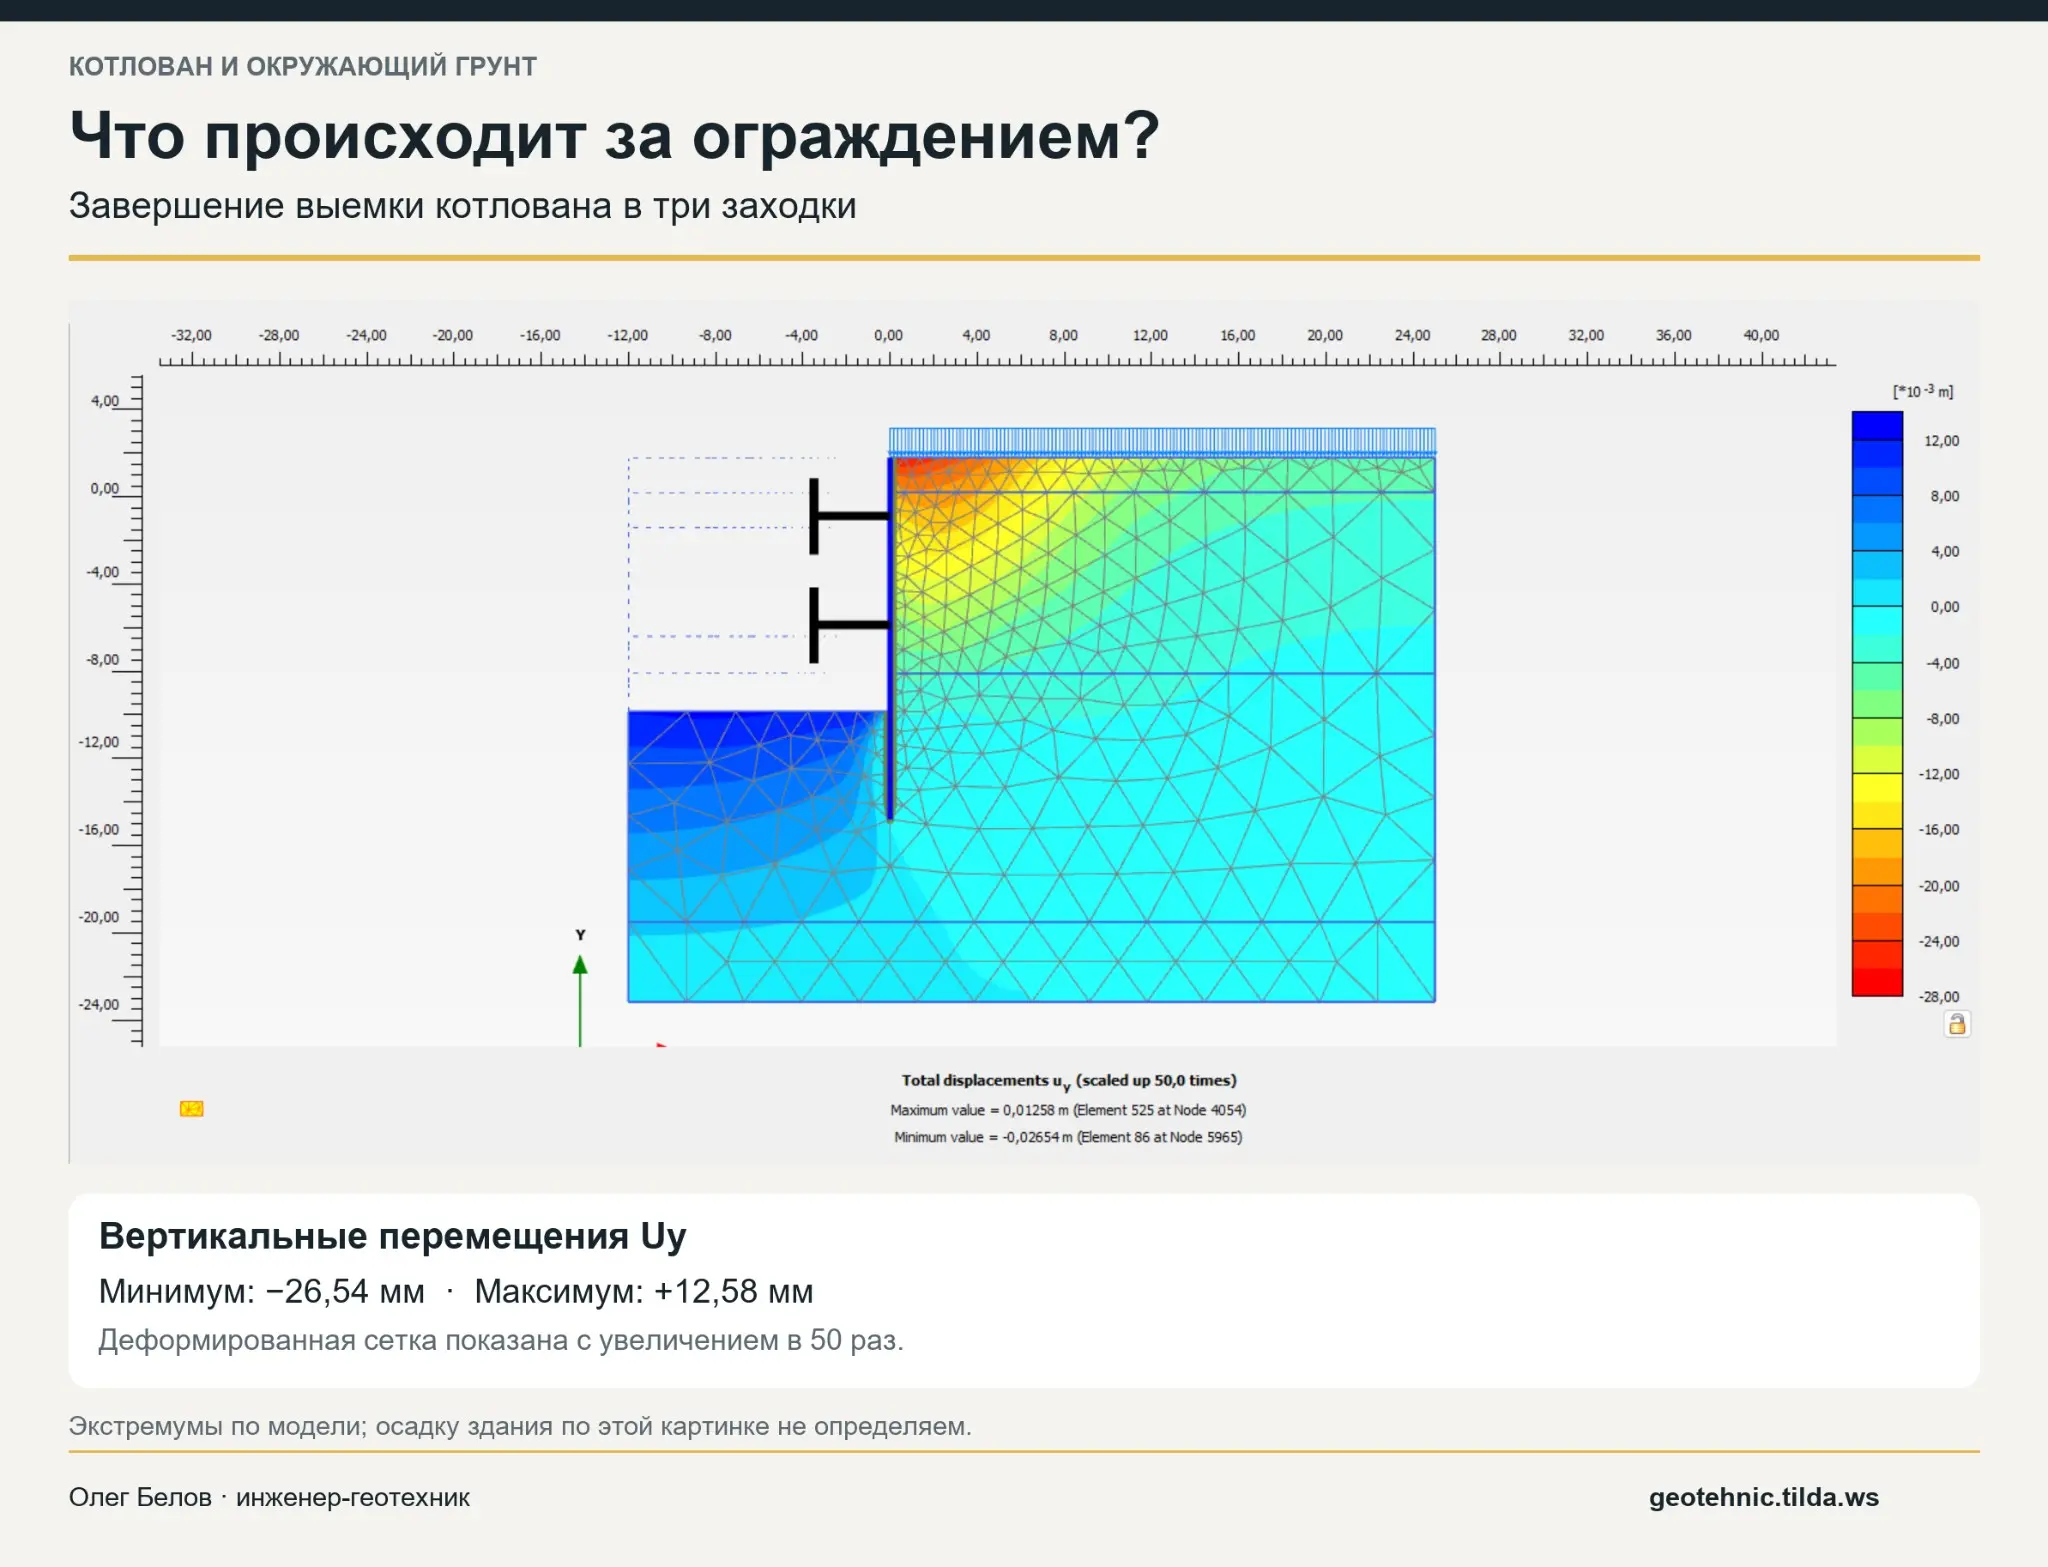Click the 'Минимум: −26,54 мм' value
This screenshot has height=1567, width=2048.
point(262,1291)
